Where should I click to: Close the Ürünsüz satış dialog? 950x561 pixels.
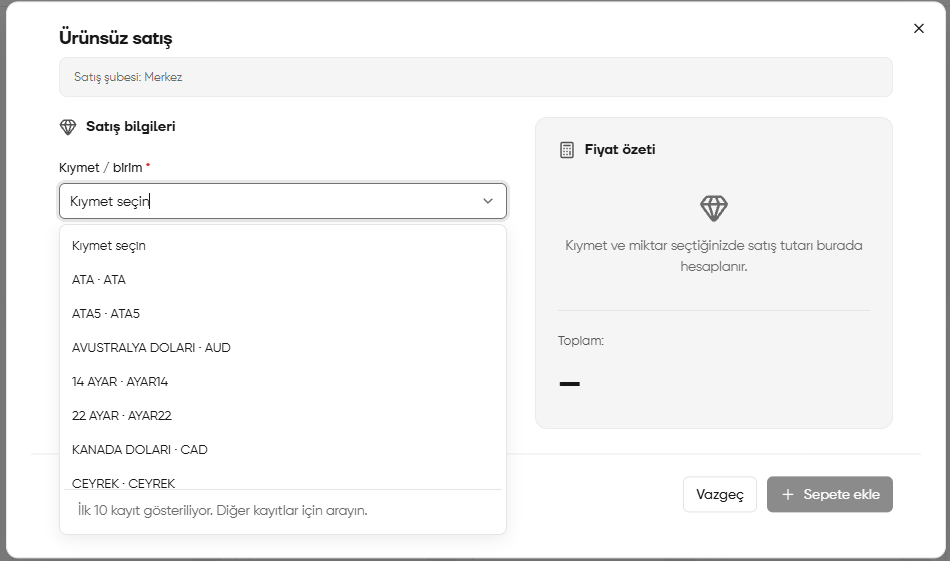point(918,28)
